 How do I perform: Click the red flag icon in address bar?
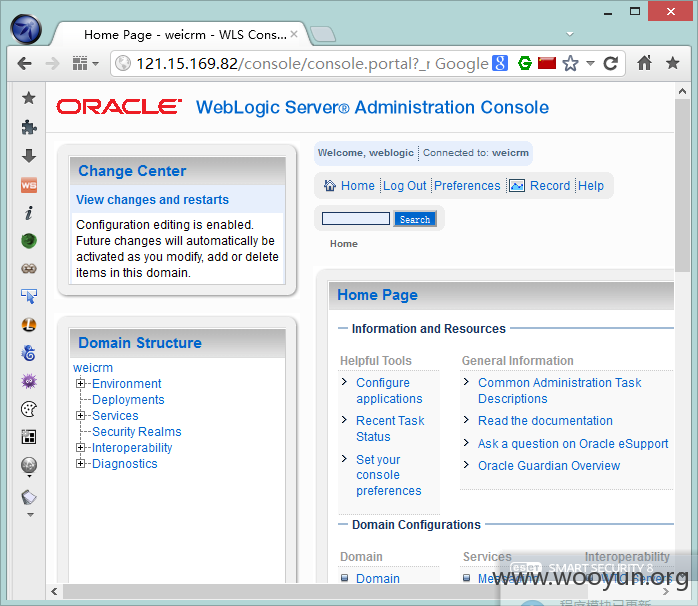click(x=547, y=63)
